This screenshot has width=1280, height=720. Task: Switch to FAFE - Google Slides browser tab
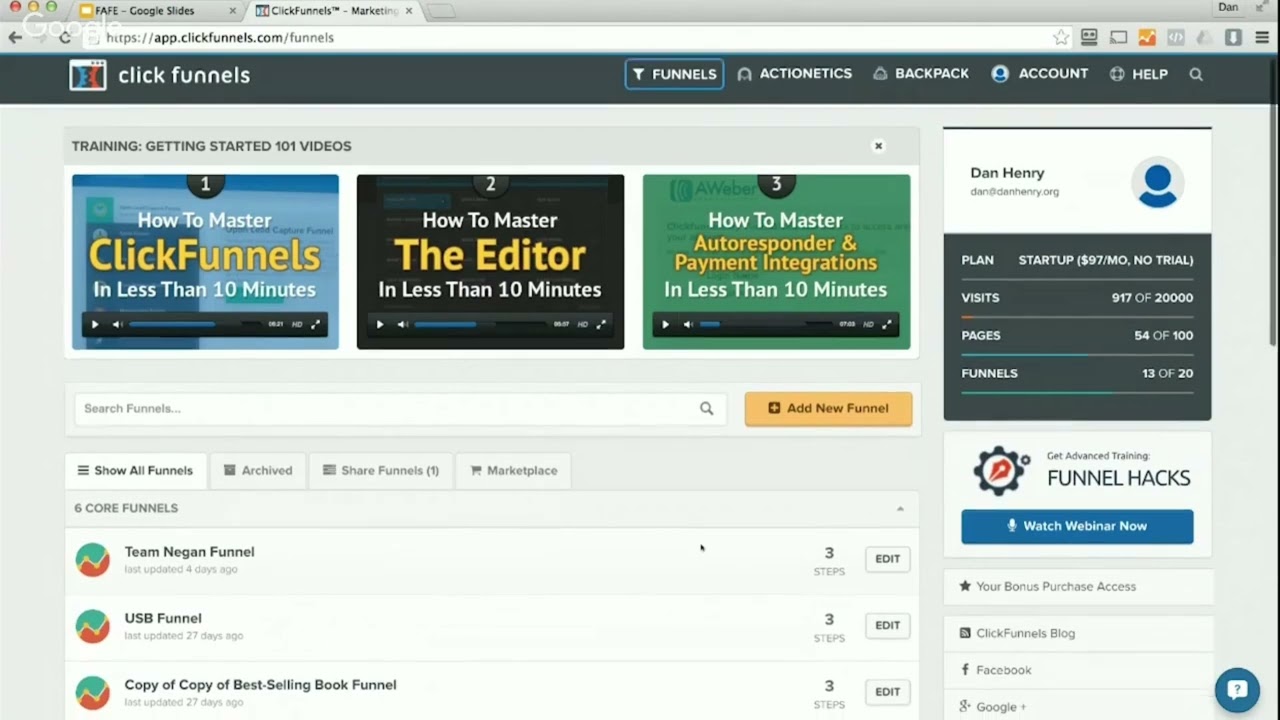158,10
